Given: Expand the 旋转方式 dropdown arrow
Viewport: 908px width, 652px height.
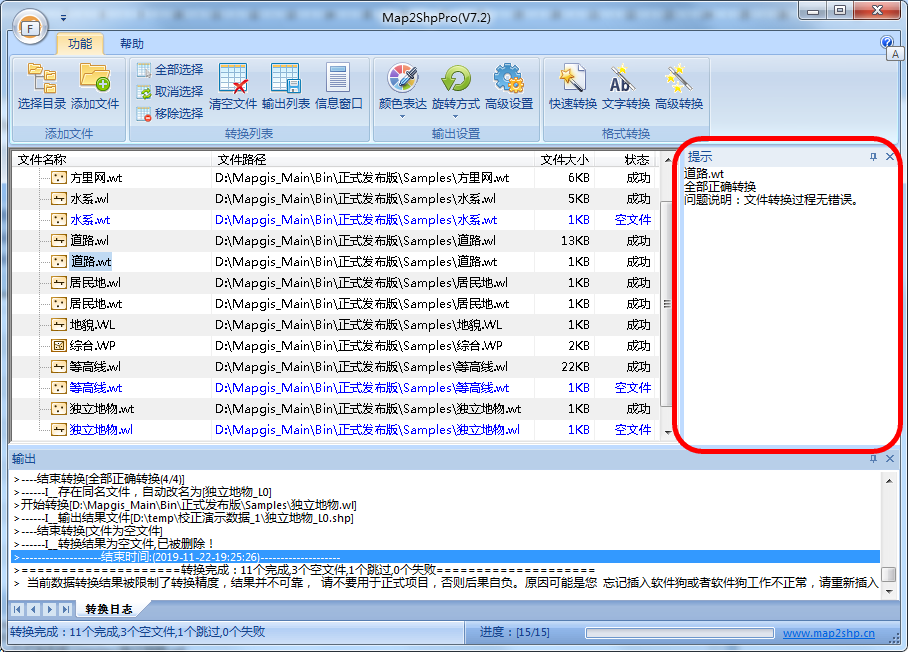Looking at the screenshot, I should 456,116.
